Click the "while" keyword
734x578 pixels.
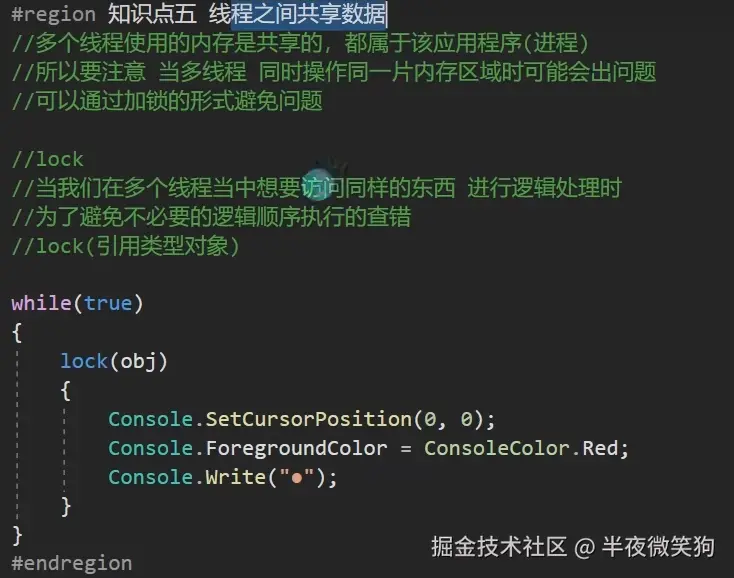pyautogui.click(x=41, y=303)
